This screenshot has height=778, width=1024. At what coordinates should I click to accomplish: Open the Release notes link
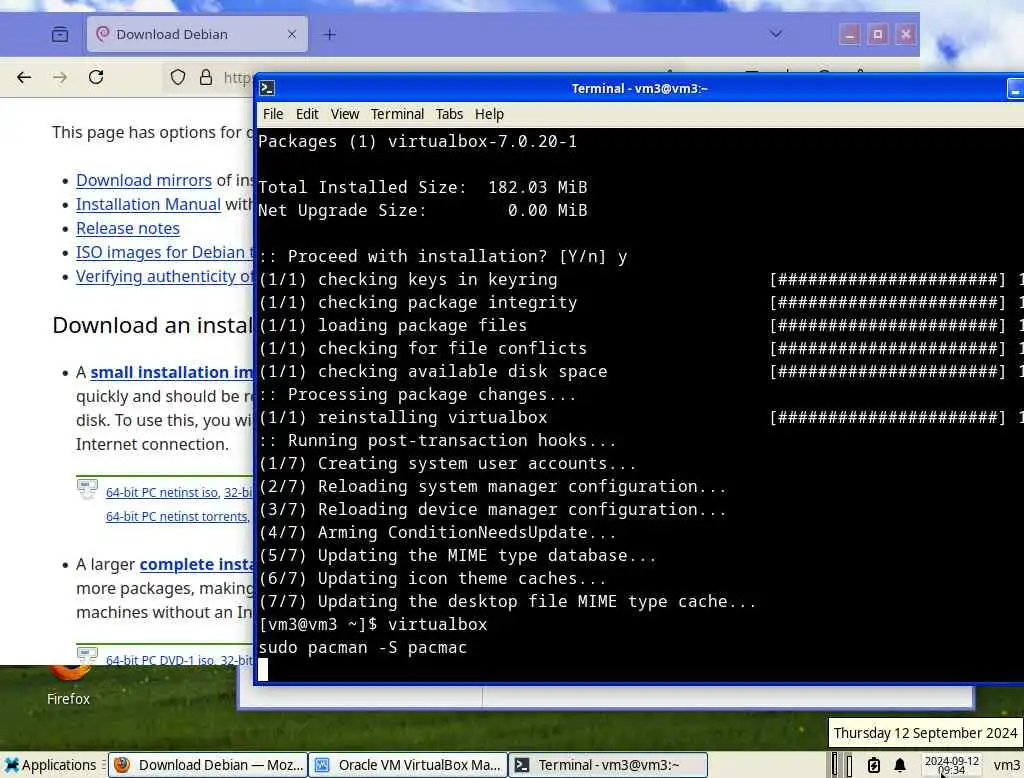[128, 229]
